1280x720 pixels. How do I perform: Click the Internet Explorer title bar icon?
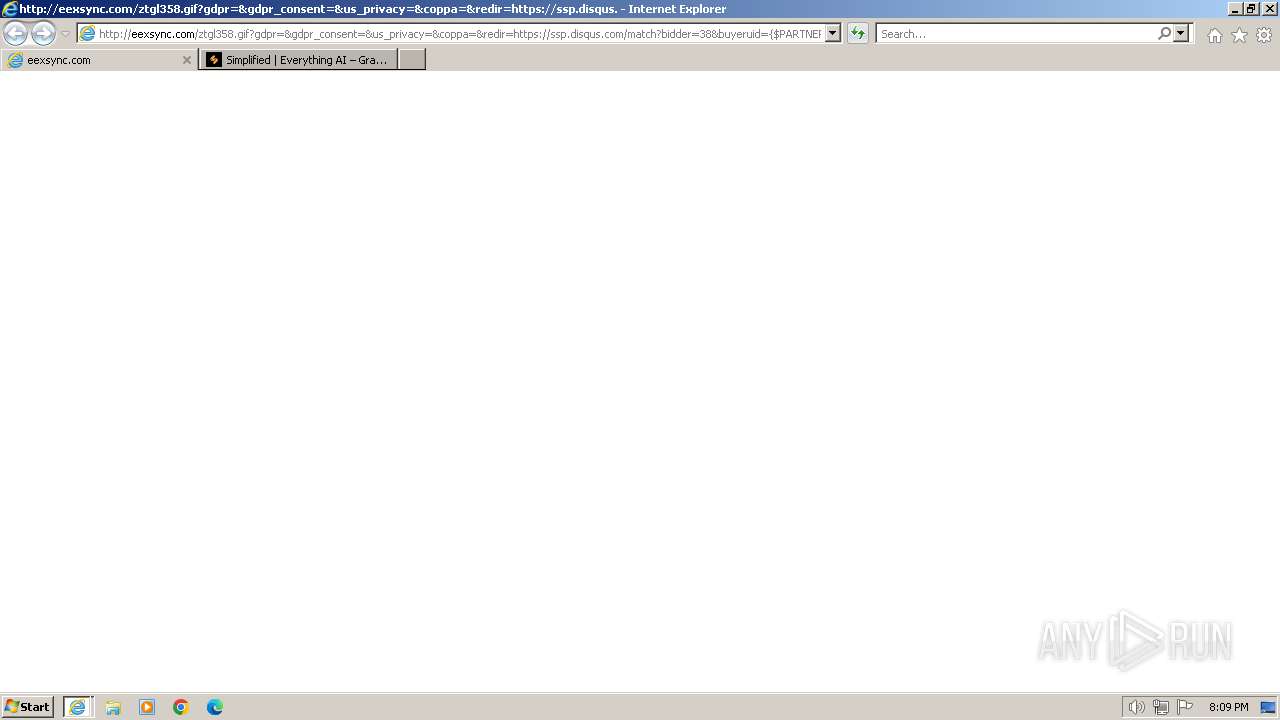[10, 9]
